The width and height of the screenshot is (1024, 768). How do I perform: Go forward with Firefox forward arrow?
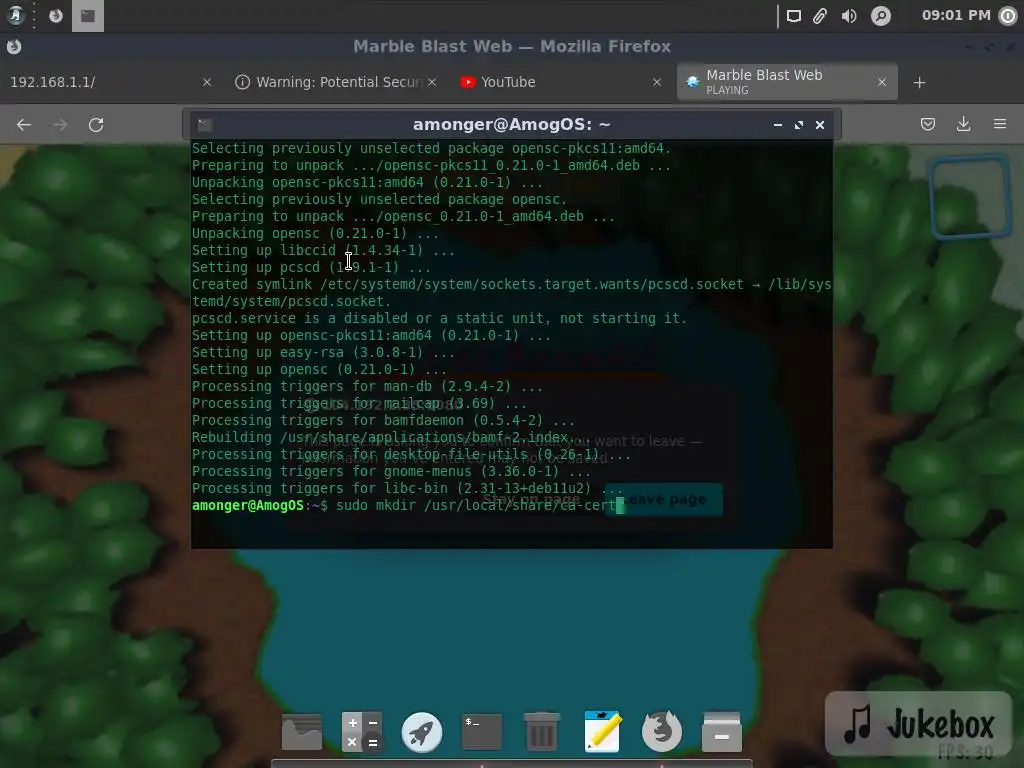[x=60, y=125]
